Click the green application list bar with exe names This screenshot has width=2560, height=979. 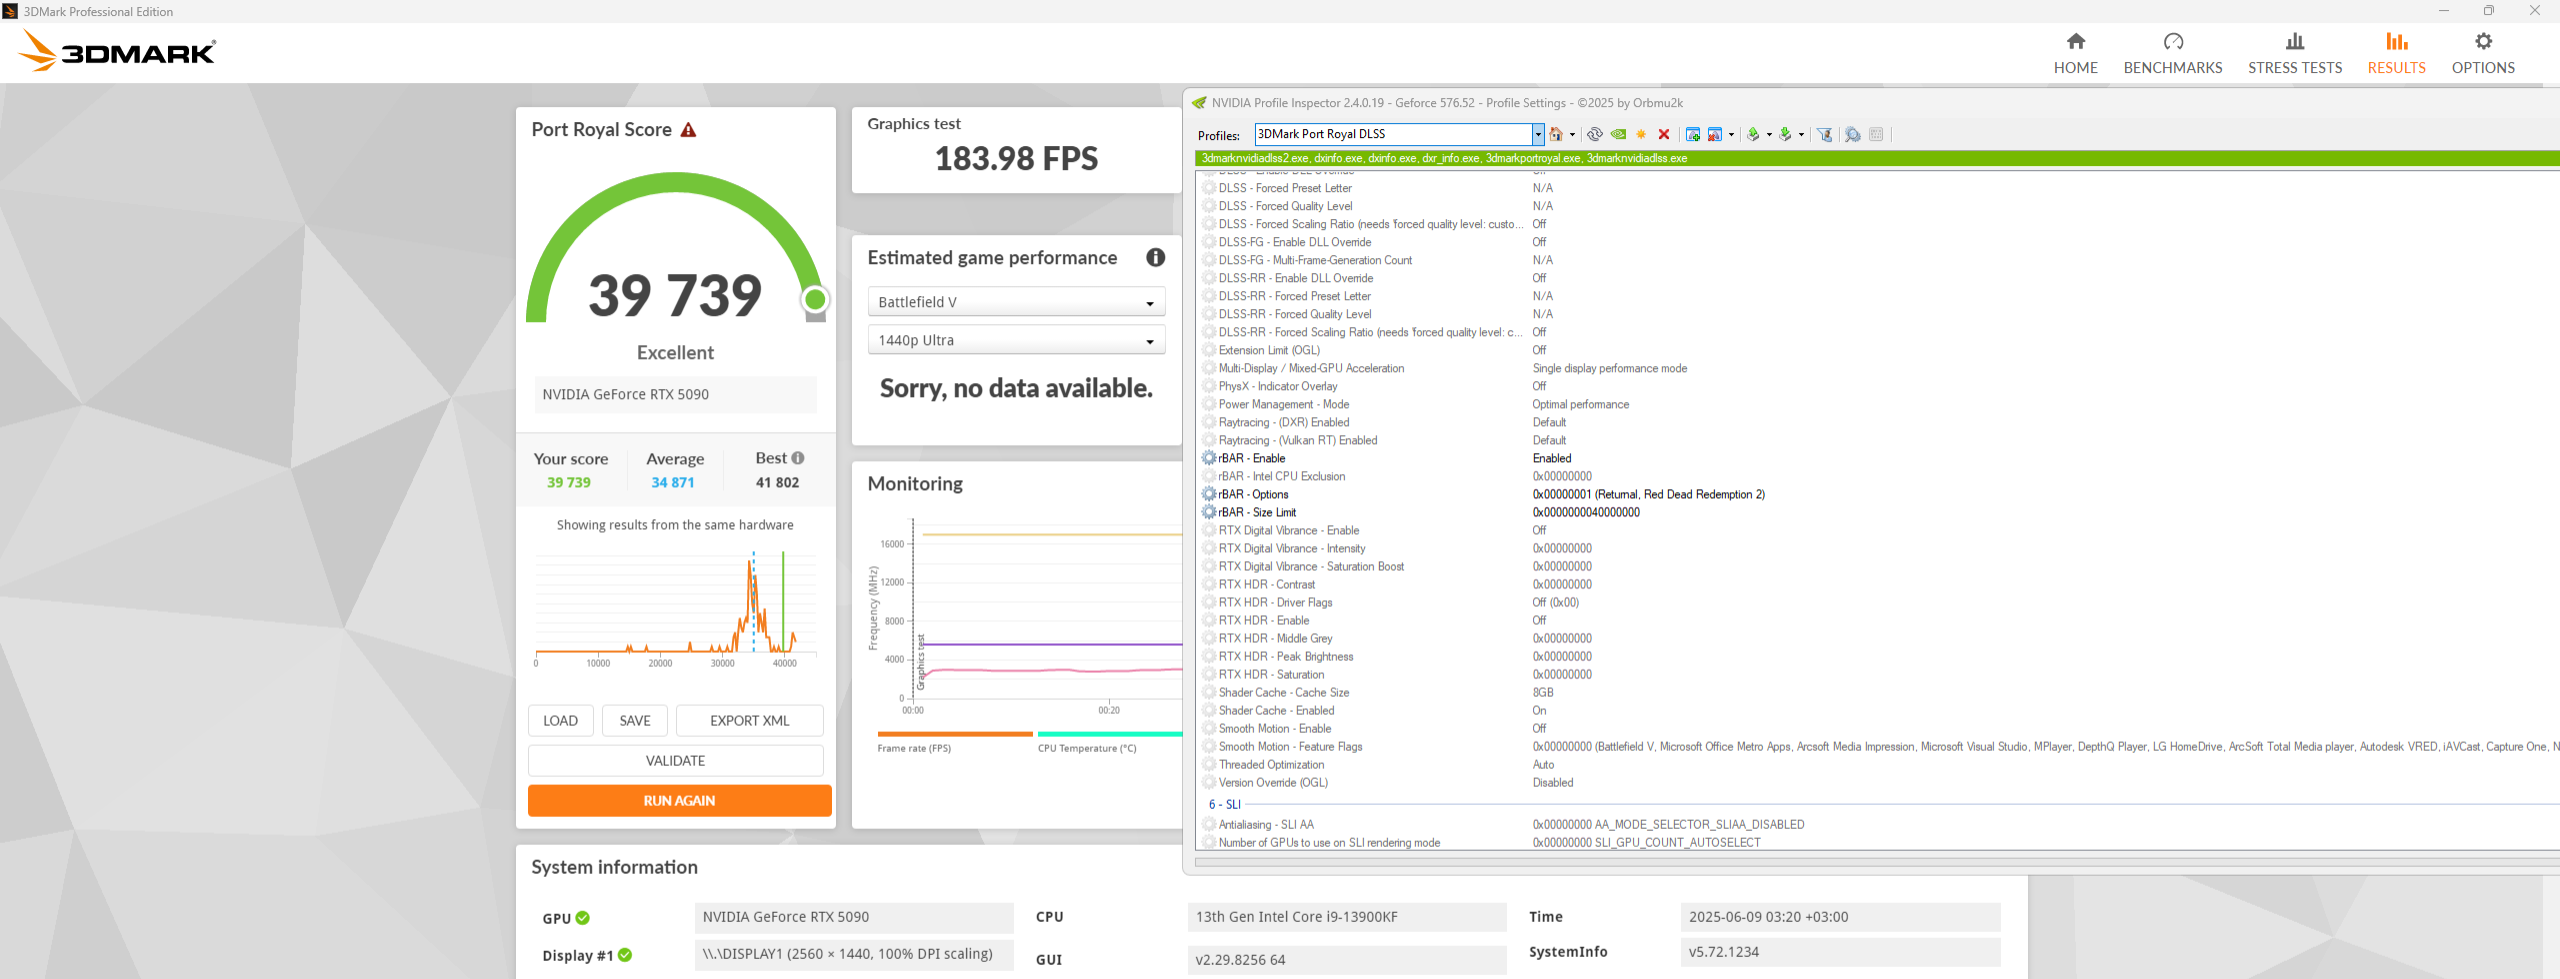click(x=1877, y=159)
